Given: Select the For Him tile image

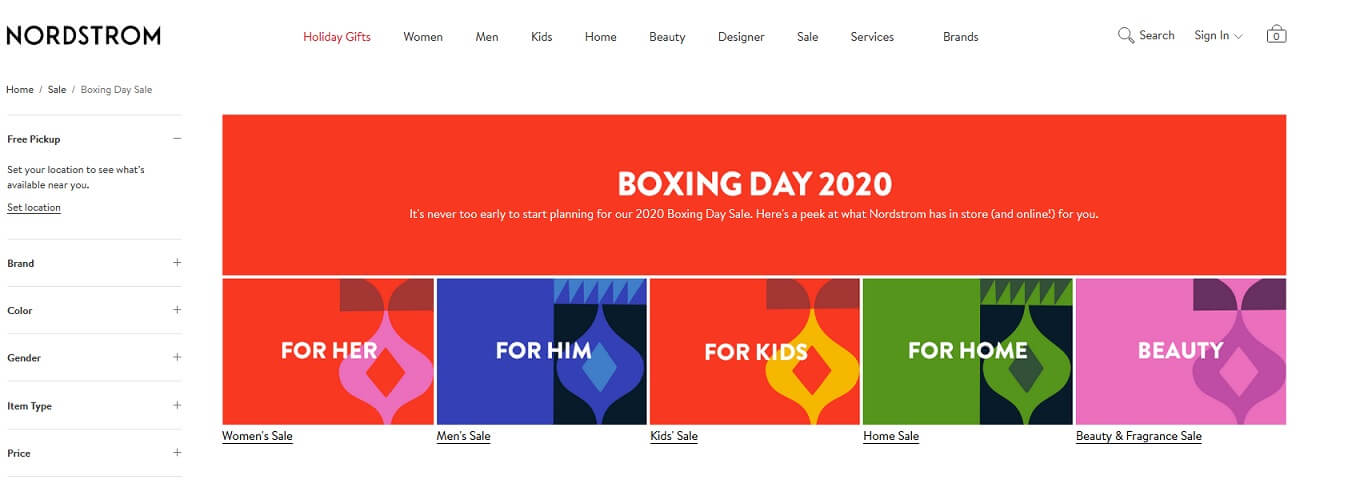Looking at the screenshot, I should click(542, 351).
